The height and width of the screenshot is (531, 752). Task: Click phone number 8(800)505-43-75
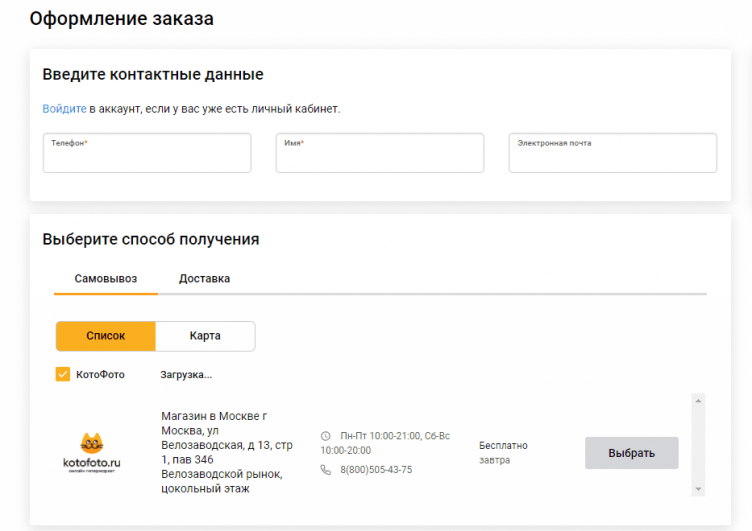click(376, 470)
